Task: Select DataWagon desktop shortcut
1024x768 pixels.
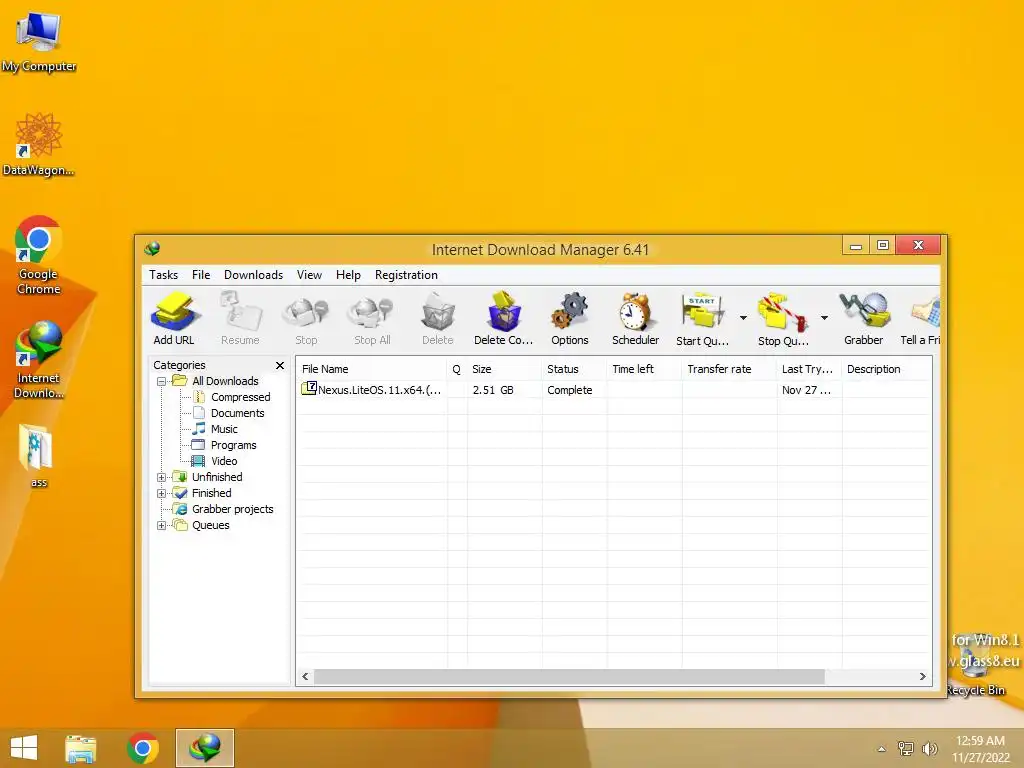Action: pyautogui.click(x=39, y=144)
